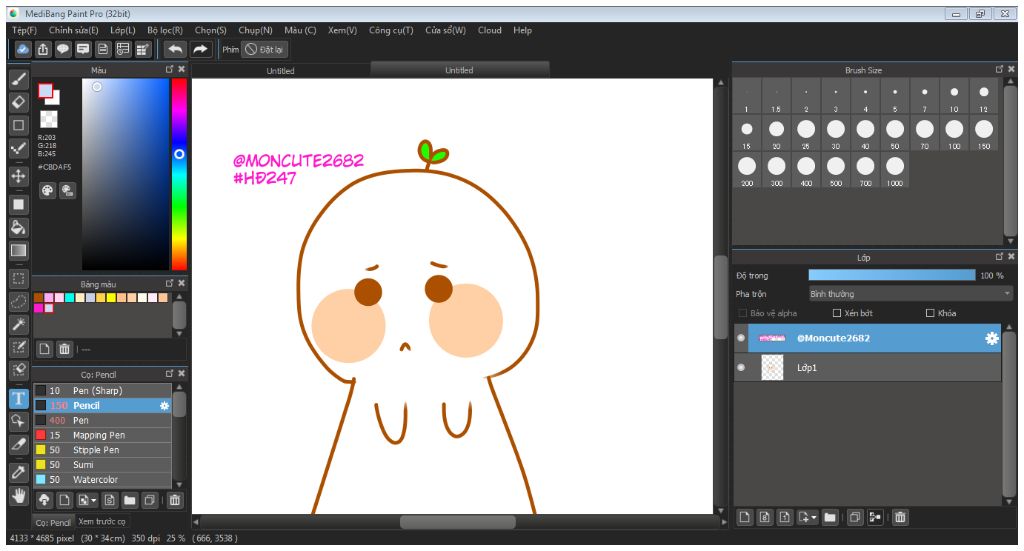Open the Cloud menu
This screenshot has height=551, width=1024.
click(x=490, y=30)
